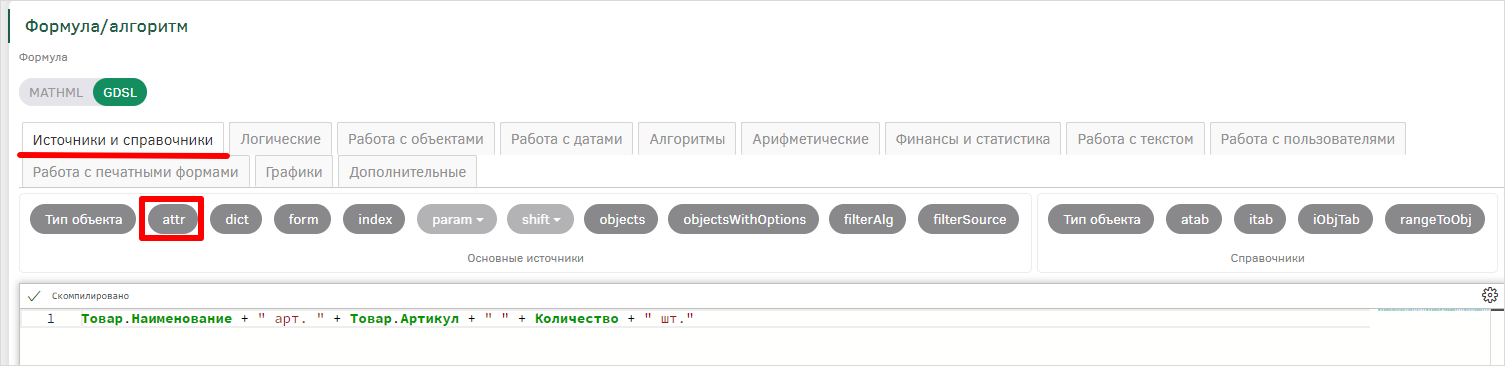Open the Арифметические tab

click(810, 139)
